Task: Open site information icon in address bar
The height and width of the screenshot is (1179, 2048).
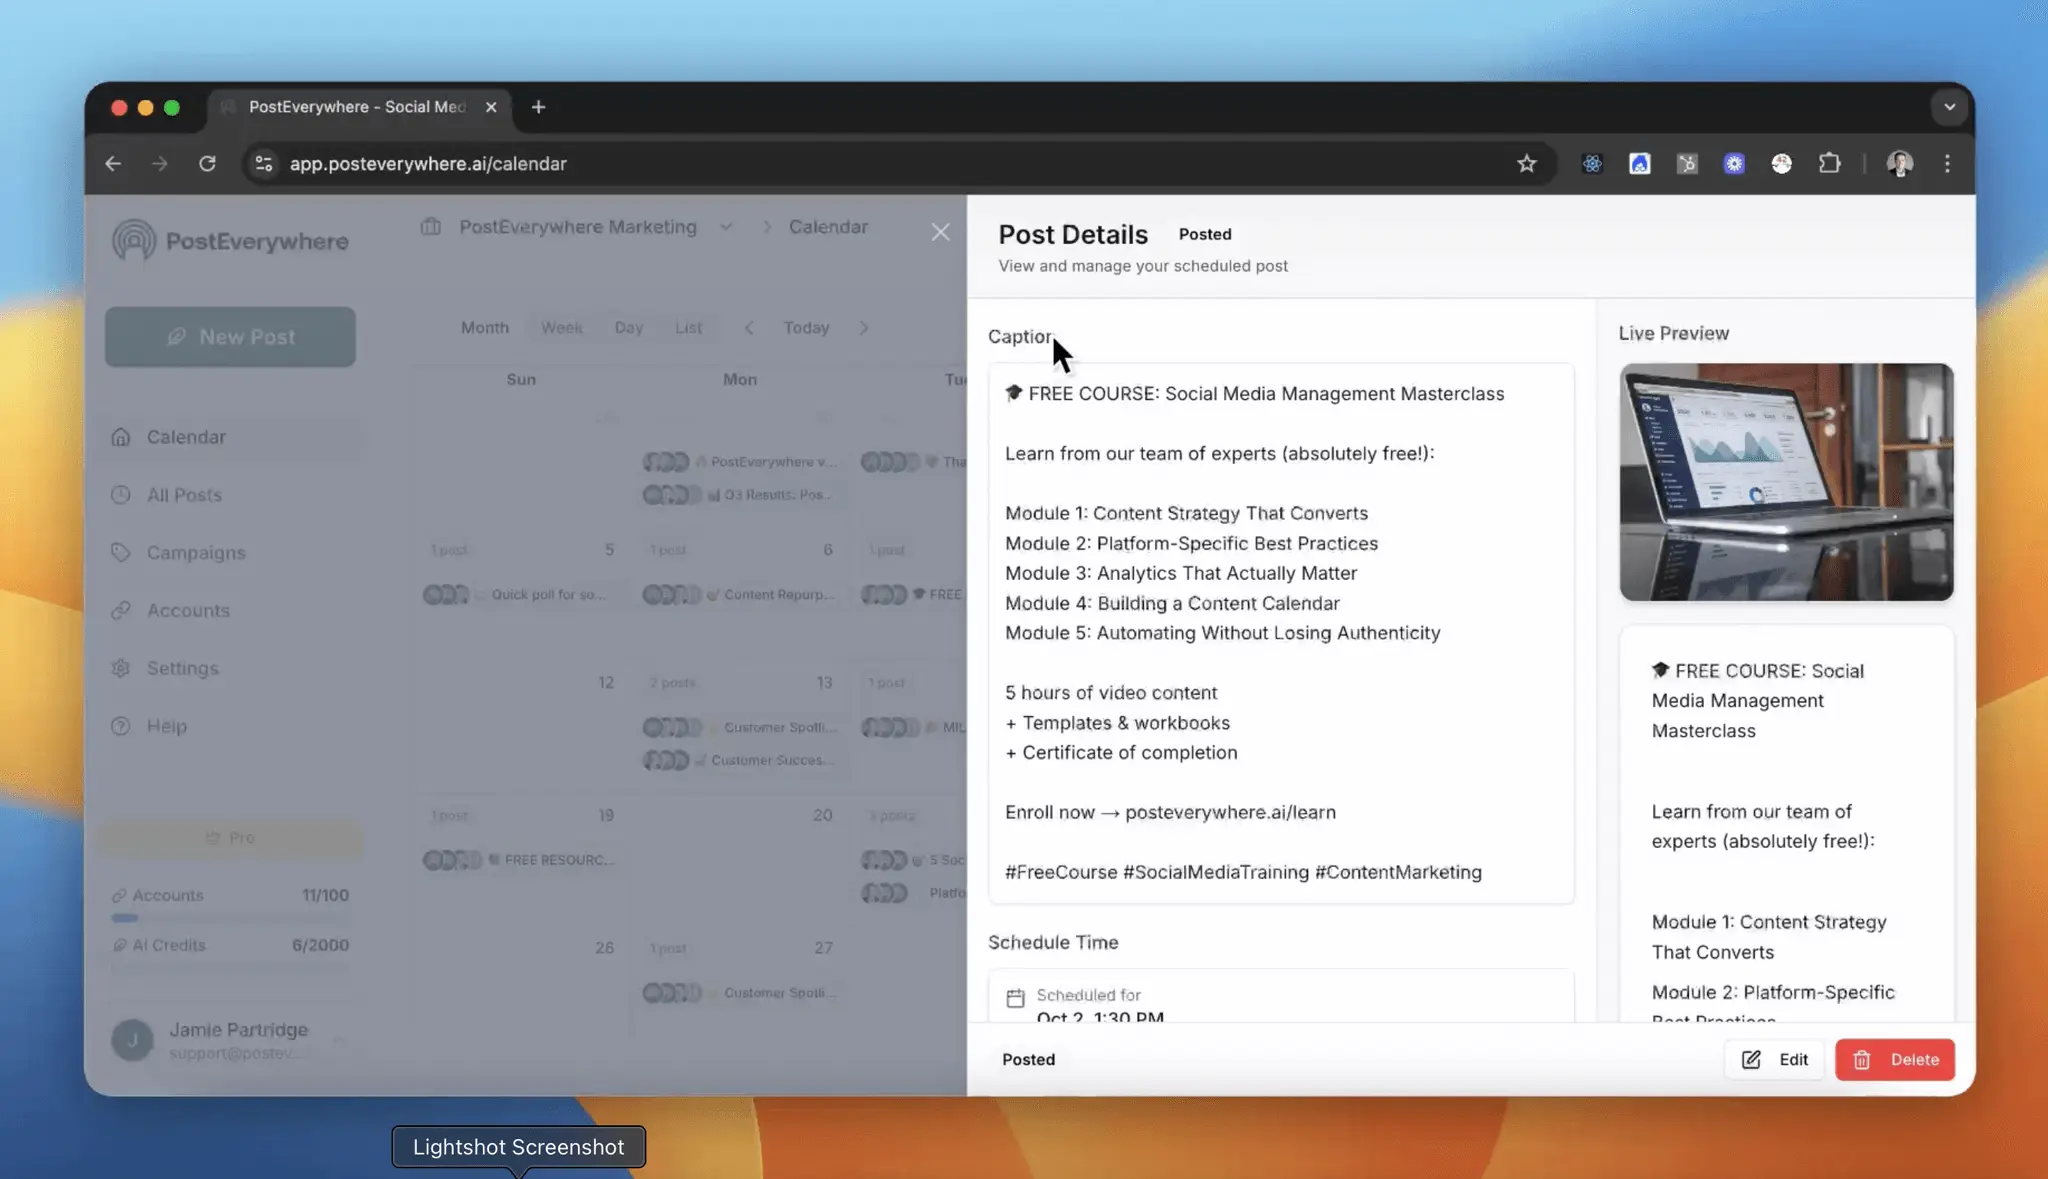Action: (x=264, y=163)
